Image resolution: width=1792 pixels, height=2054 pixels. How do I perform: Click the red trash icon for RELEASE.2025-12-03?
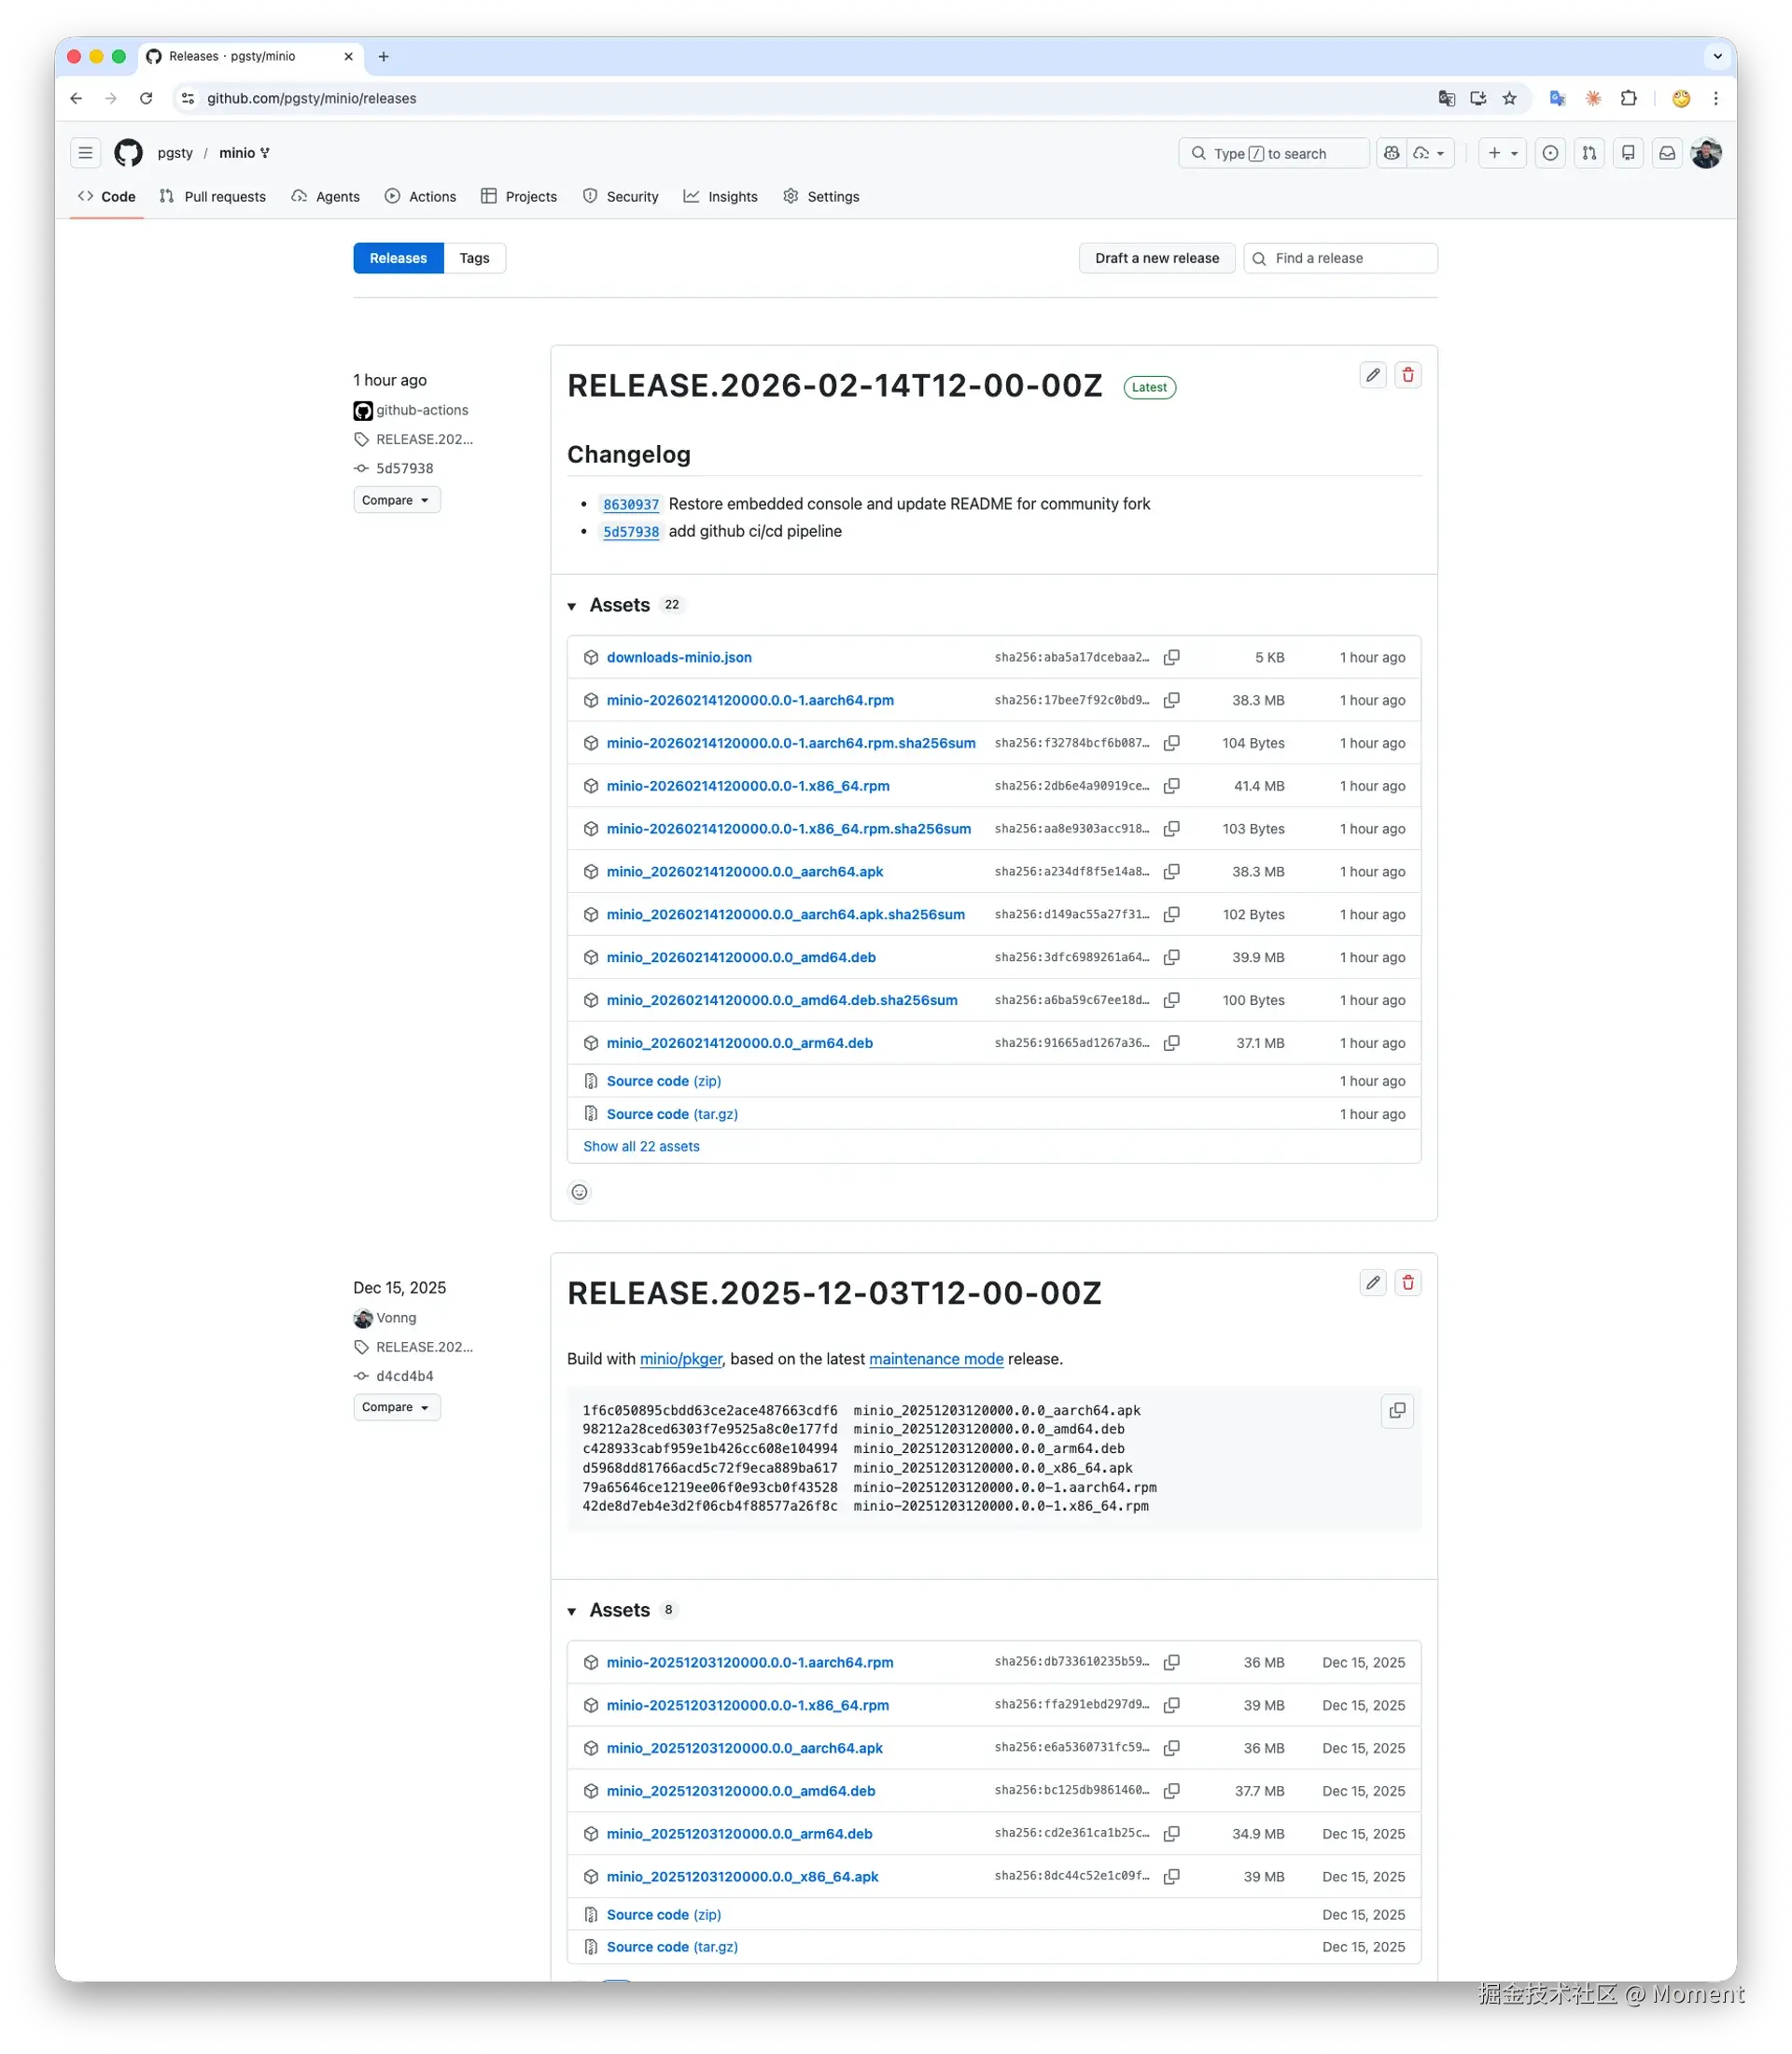pos(1408,1283)
